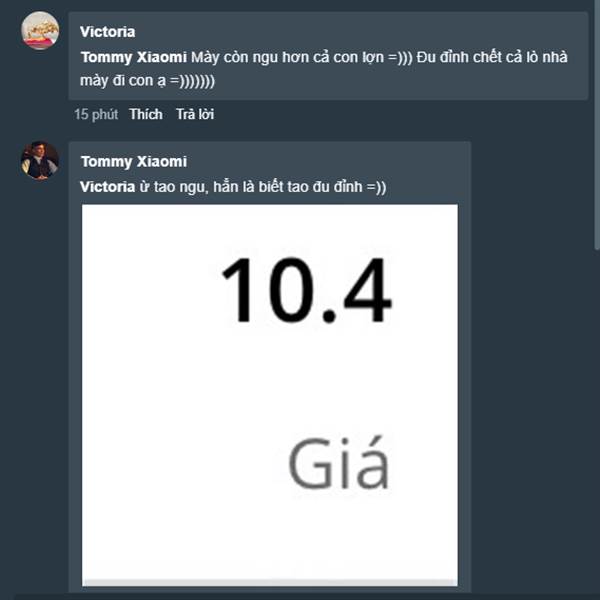Open the attached white image in Tommy's reply
The image size is (600, 600).
point(270,395)
